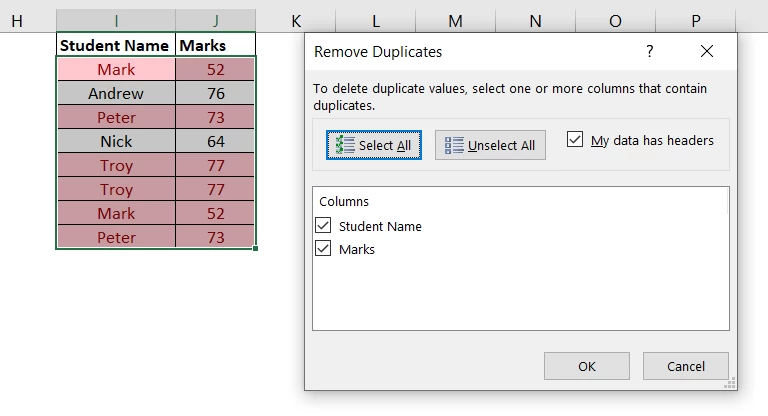
Task: Select column L header
Action: point(376,21)
